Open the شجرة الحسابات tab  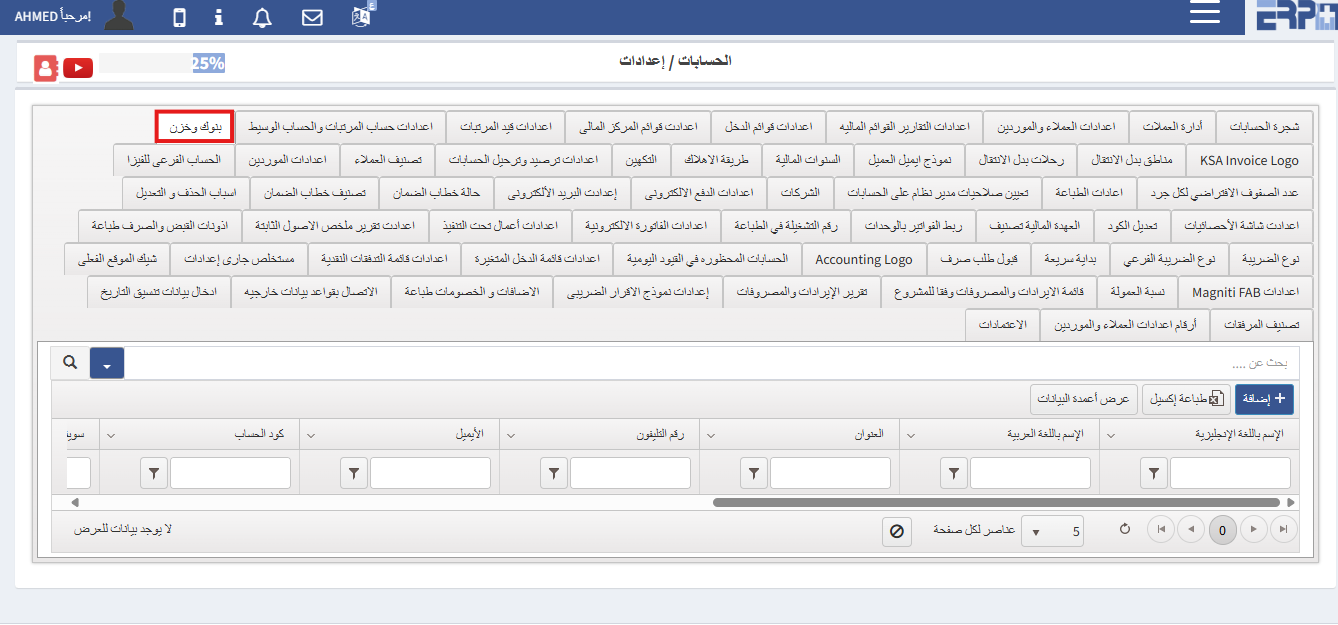[x=1267, y=126]
